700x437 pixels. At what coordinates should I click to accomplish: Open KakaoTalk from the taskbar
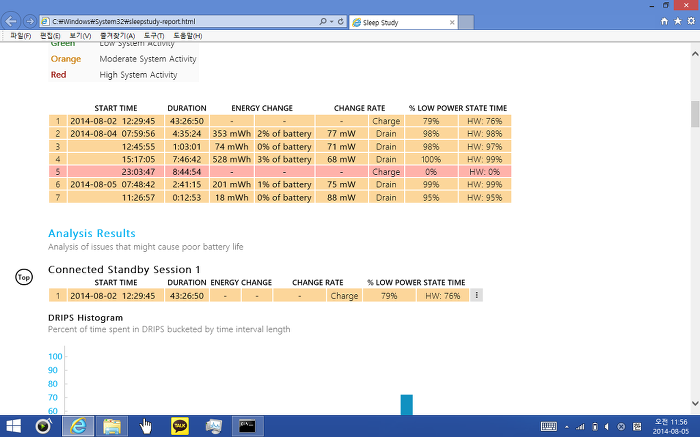[180, 425]
